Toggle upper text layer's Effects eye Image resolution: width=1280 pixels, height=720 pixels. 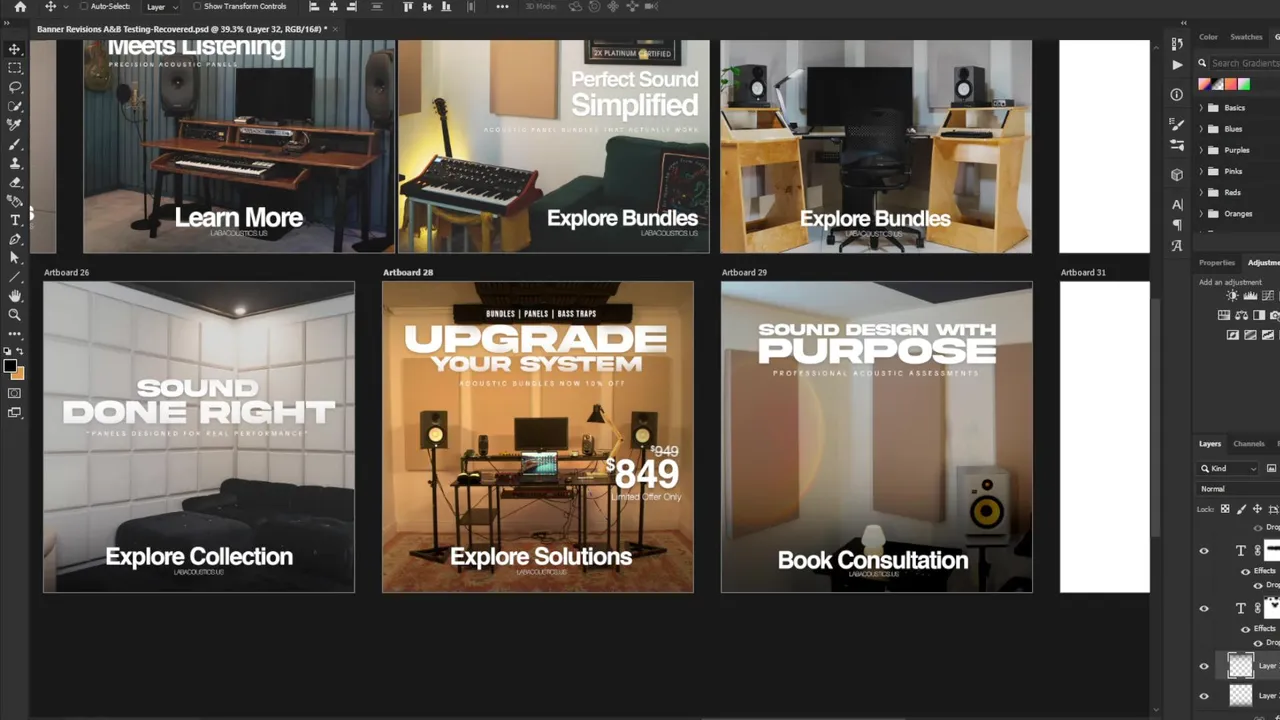(1246, 571)
